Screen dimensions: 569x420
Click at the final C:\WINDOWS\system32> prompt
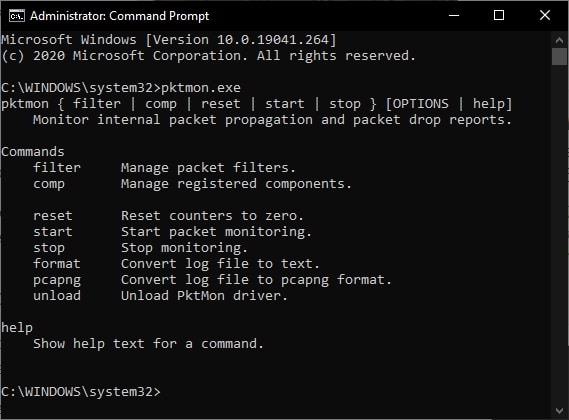(x=81, y=392)
